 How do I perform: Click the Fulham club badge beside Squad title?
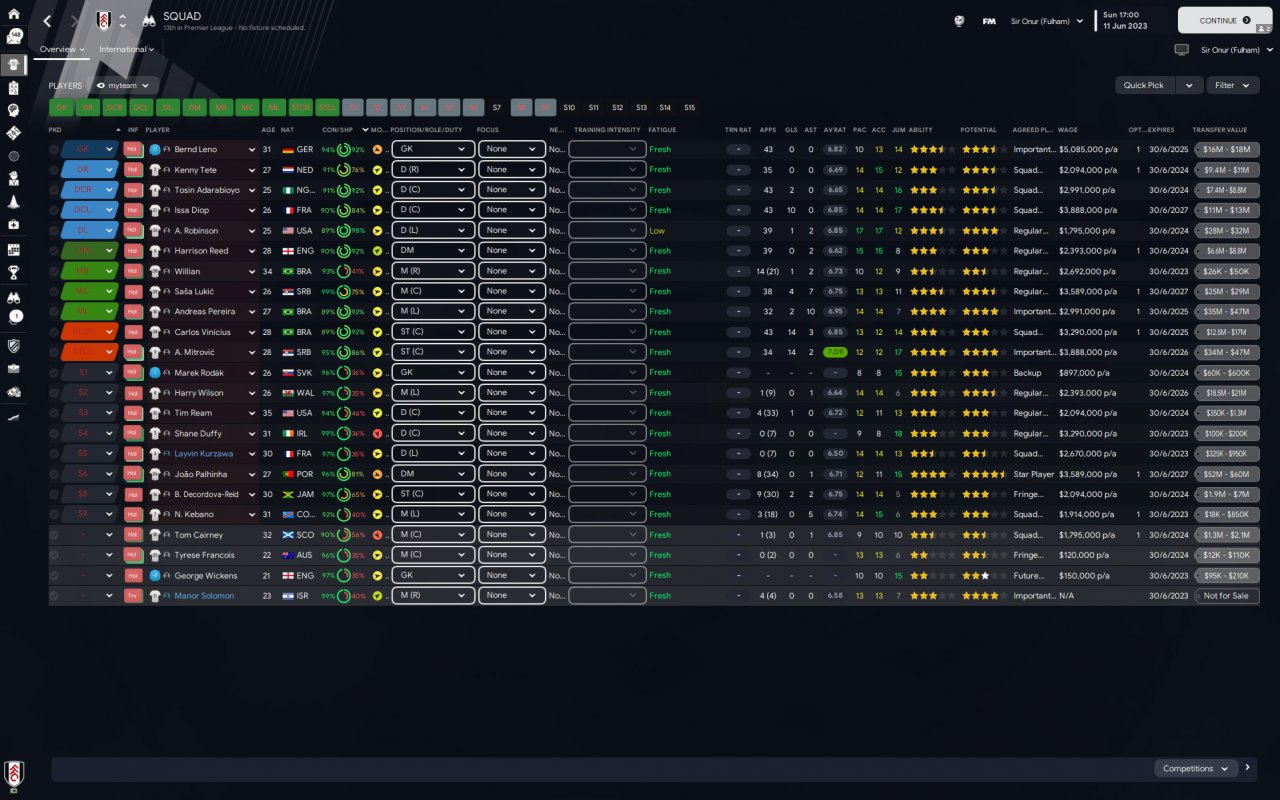point(104,21)
